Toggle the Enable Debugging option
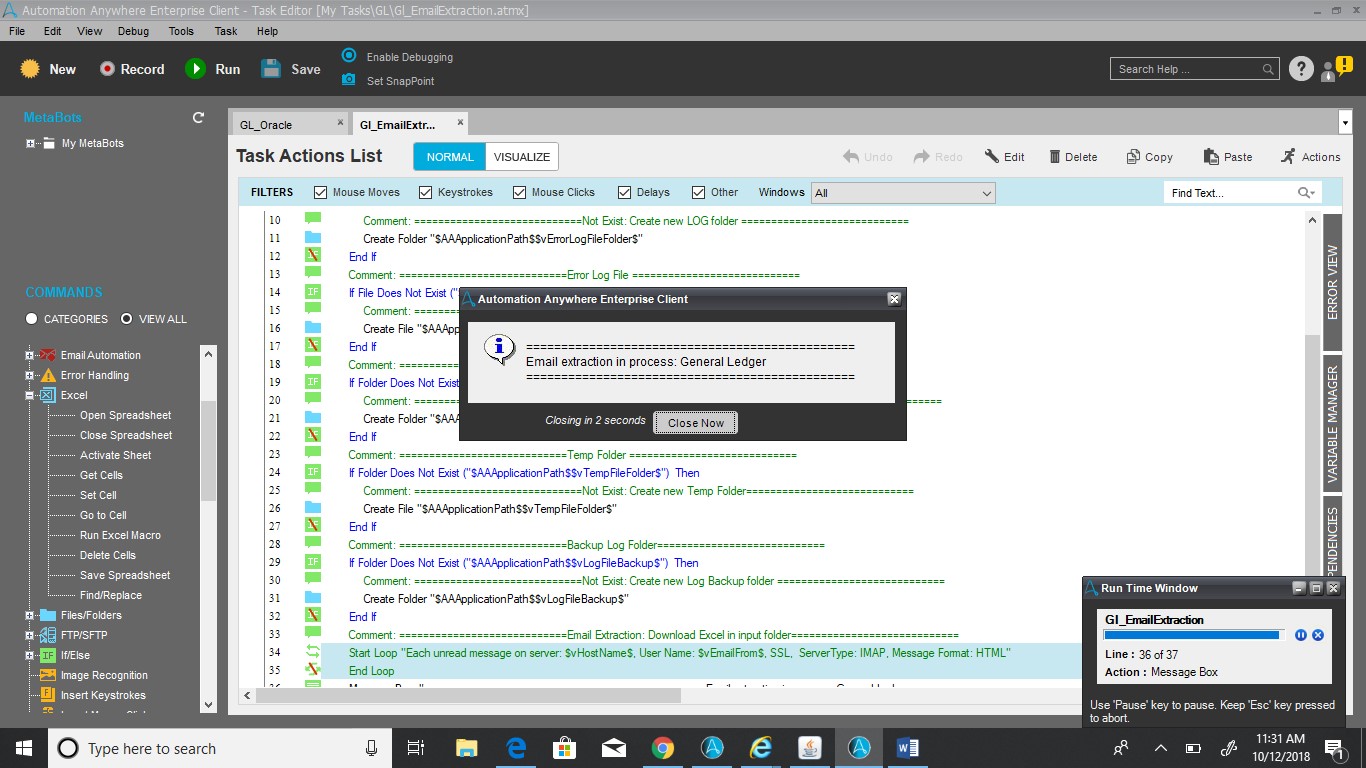 click(x=397, y=57)
